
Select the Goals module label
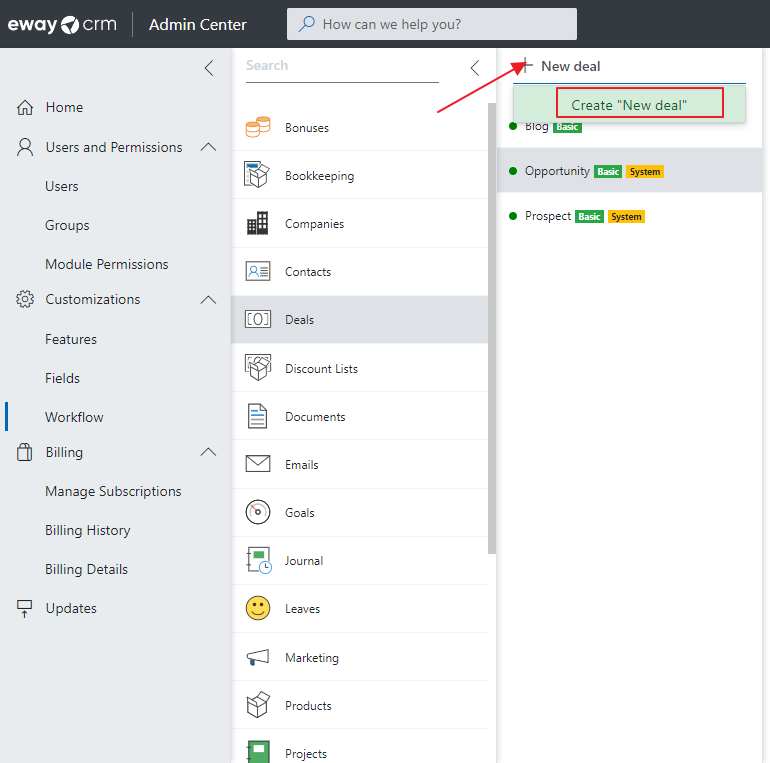[x=300, y=513]
